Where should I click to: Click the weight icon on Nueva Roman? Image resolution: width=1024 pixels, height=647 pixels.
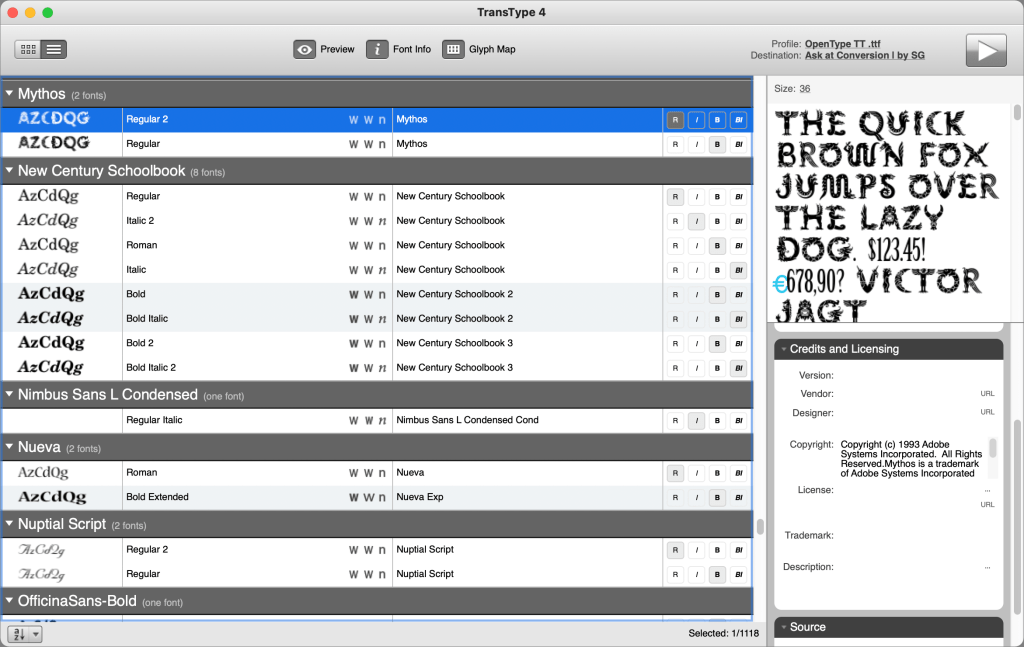(353, 473)
